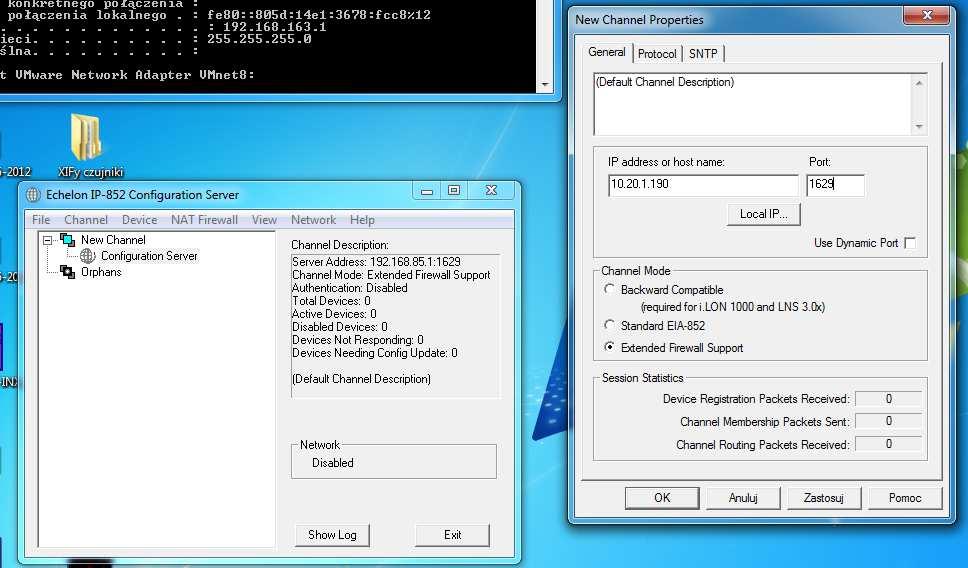Enable the Use Dynamic Port checkbox
Image resolution: width=968 pixels, height=568 pixels.
point(910,243)
